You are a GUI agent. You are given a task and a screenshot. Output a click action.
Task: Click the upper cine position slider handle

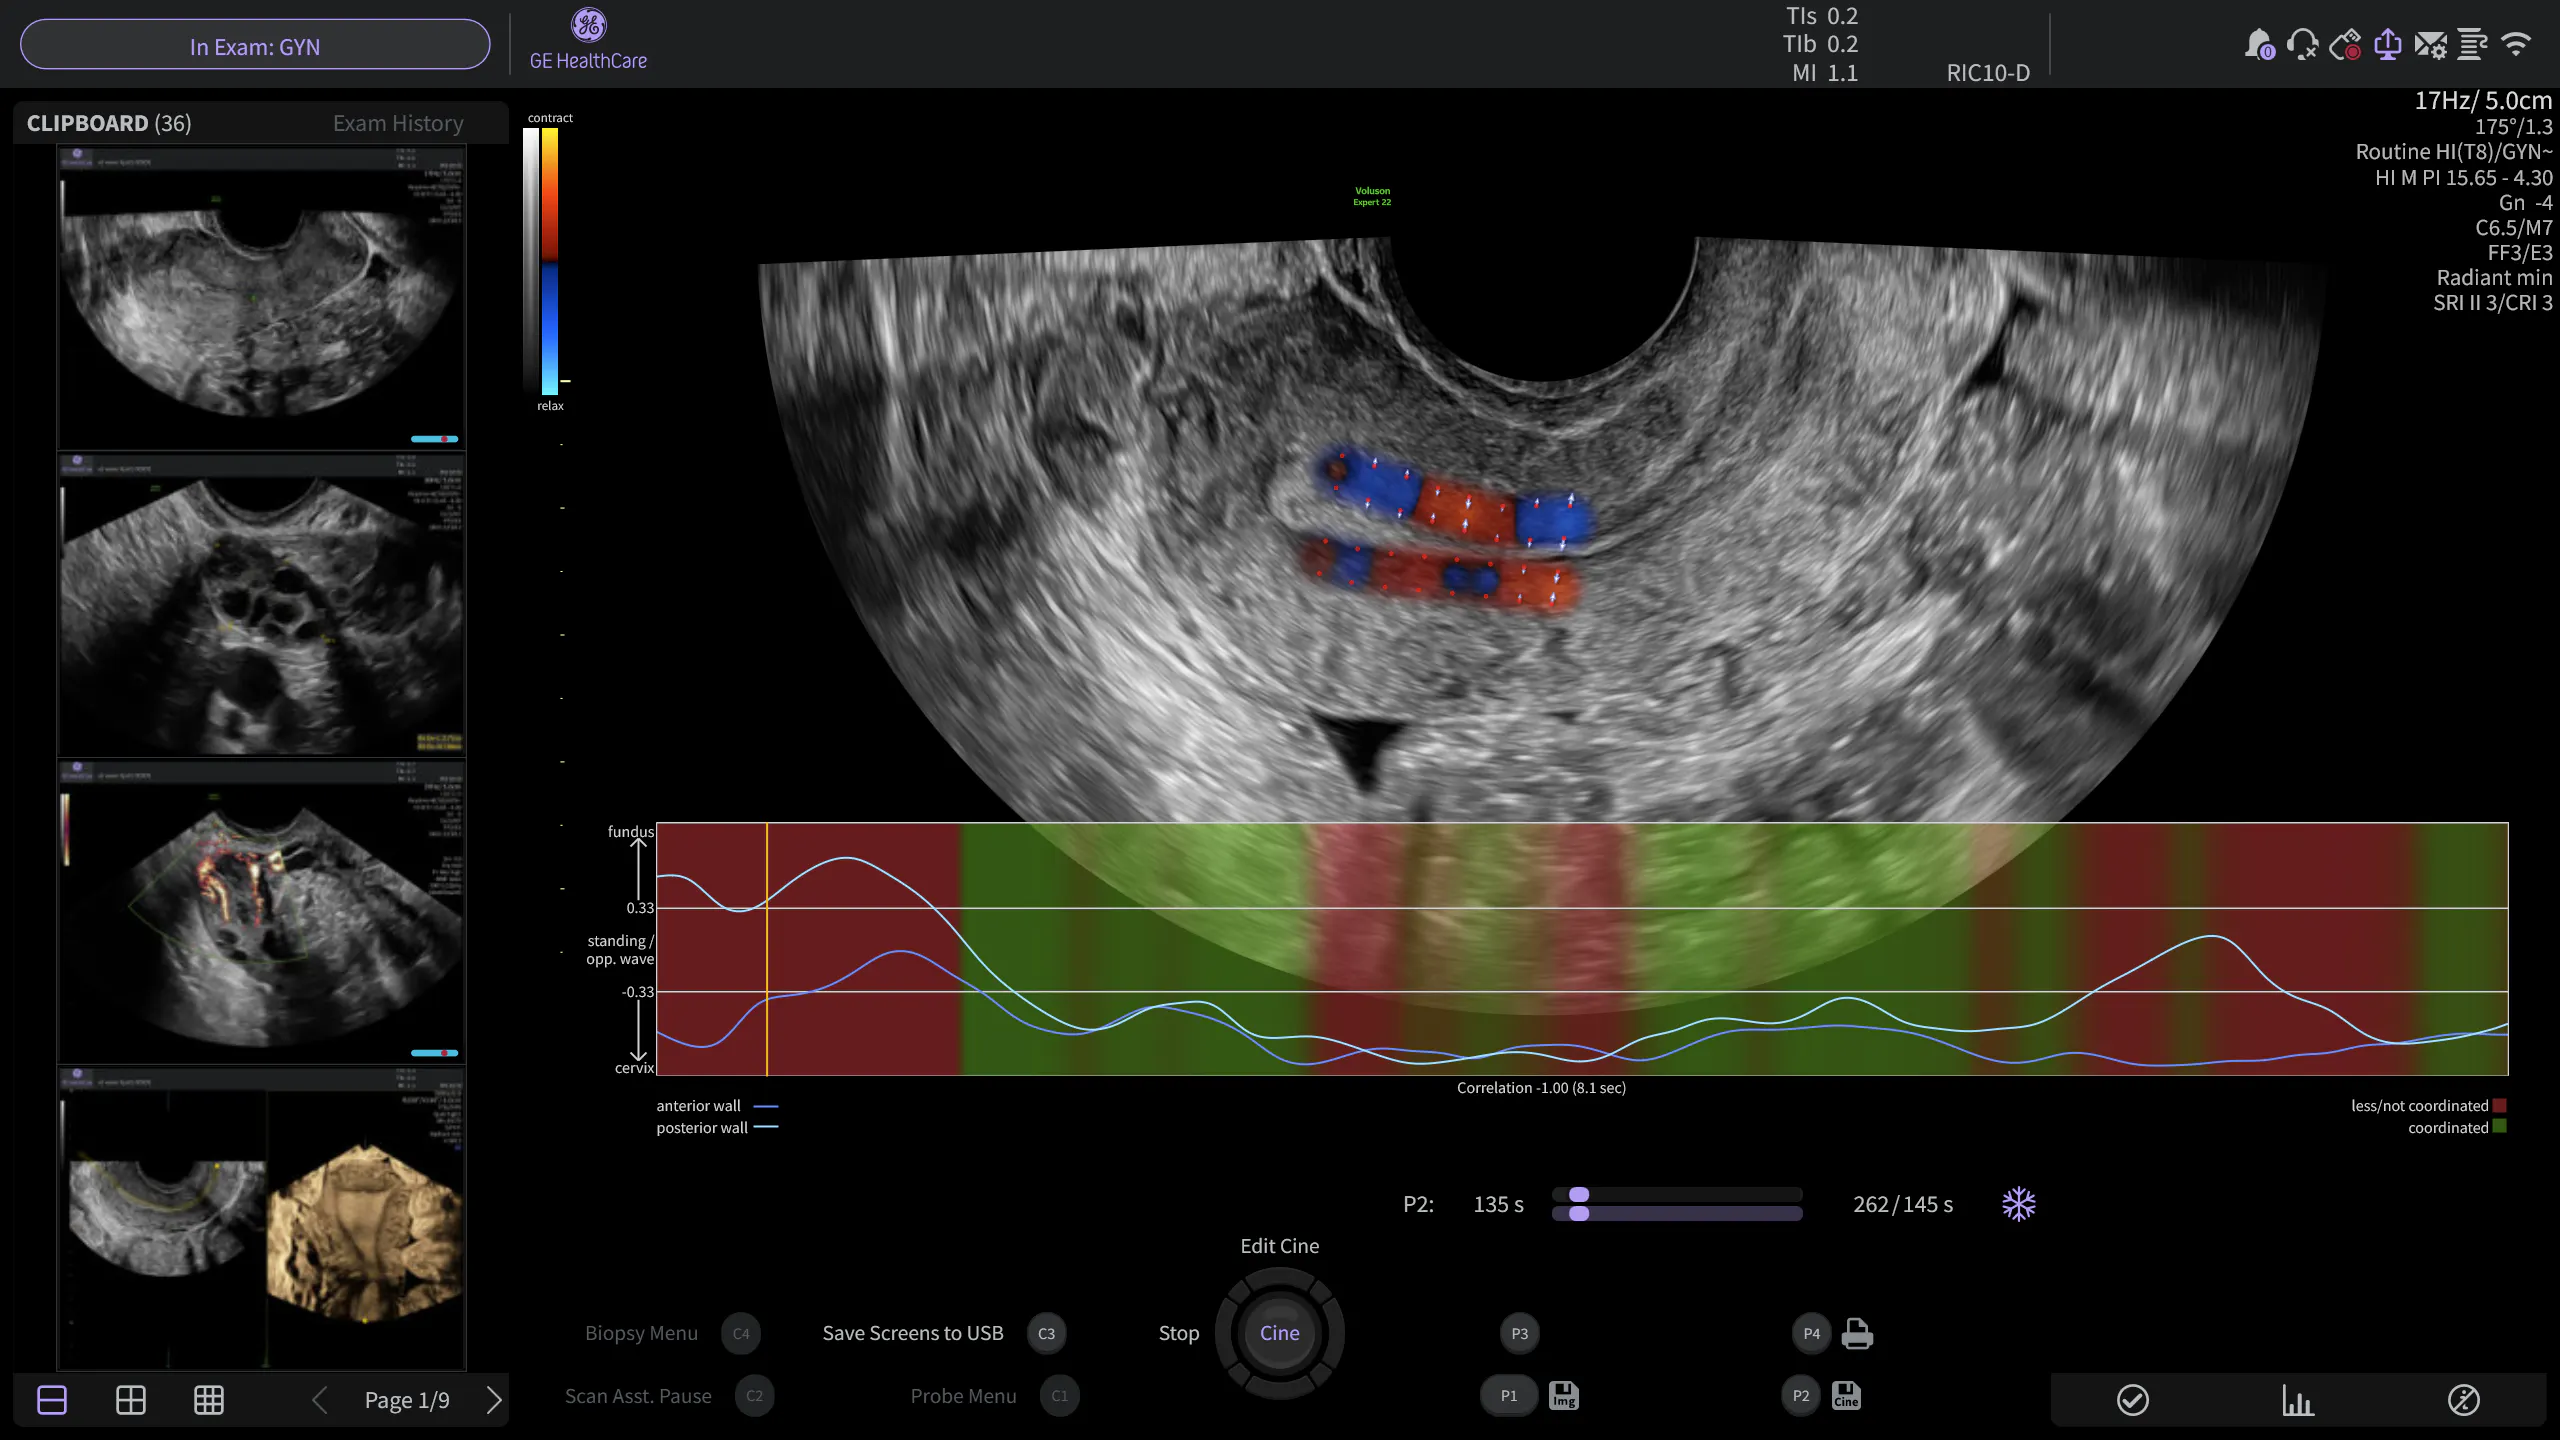point(1579,1194)
